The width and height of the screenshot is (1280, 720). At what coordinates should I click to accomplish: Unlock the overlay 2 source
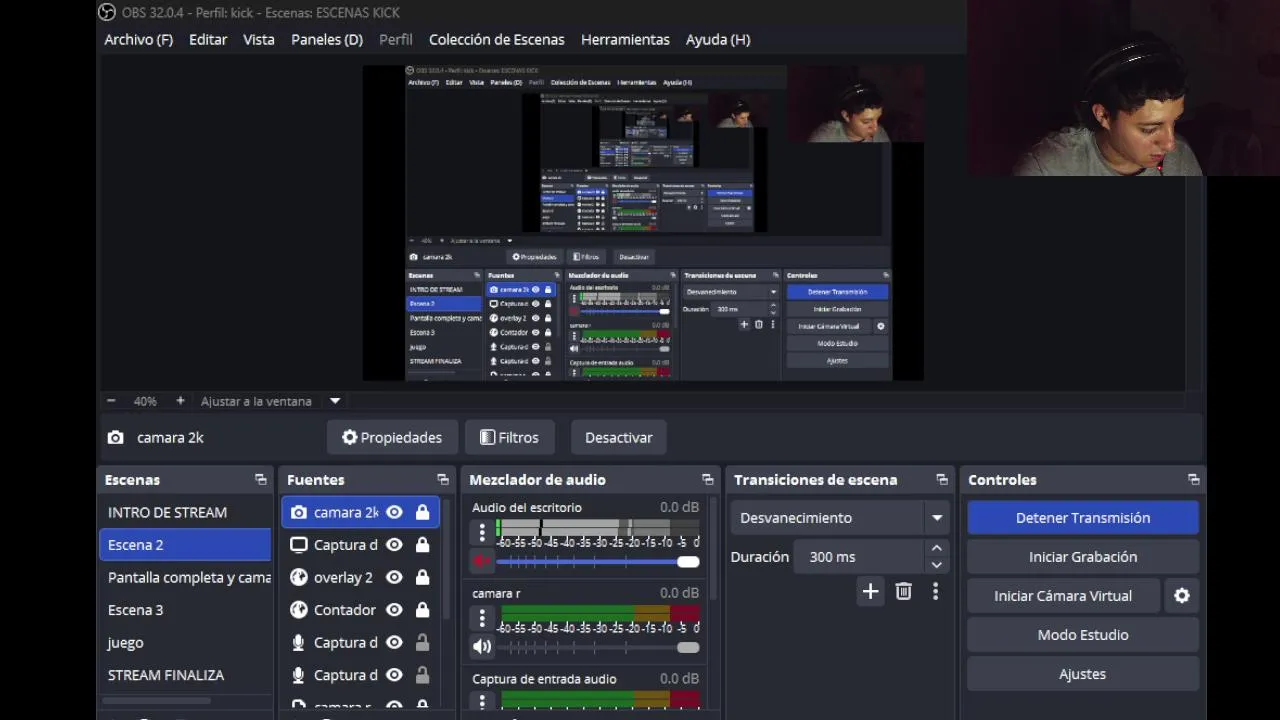422,577
